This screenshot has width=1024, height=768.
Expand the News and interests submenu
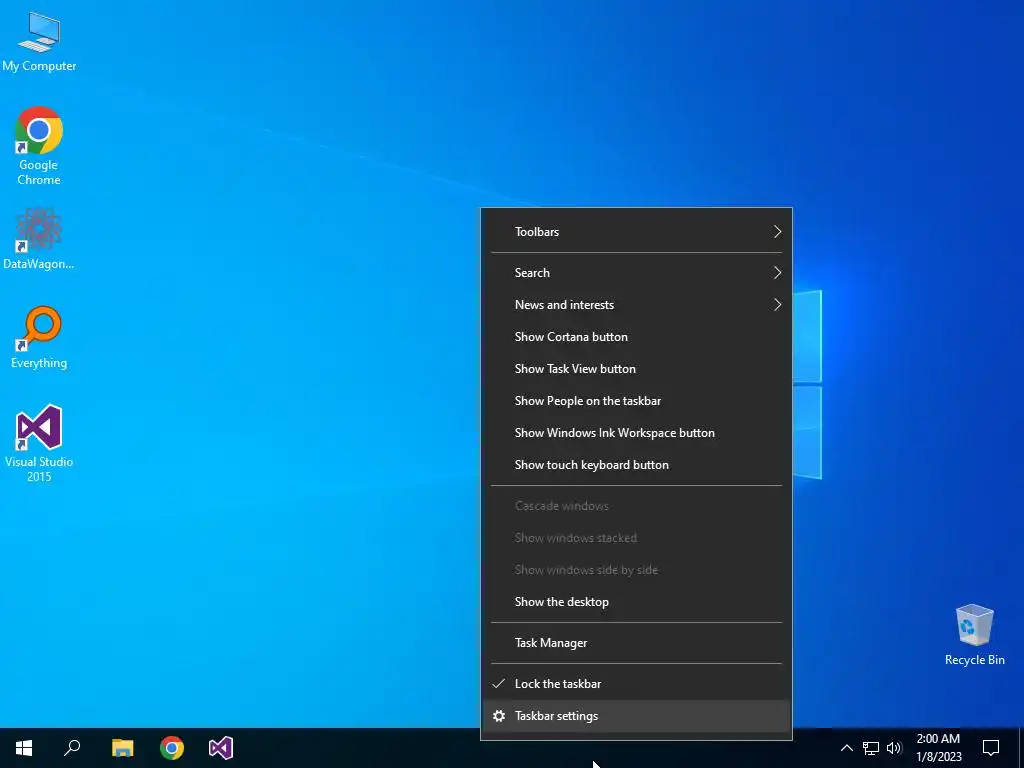point(636,305)
